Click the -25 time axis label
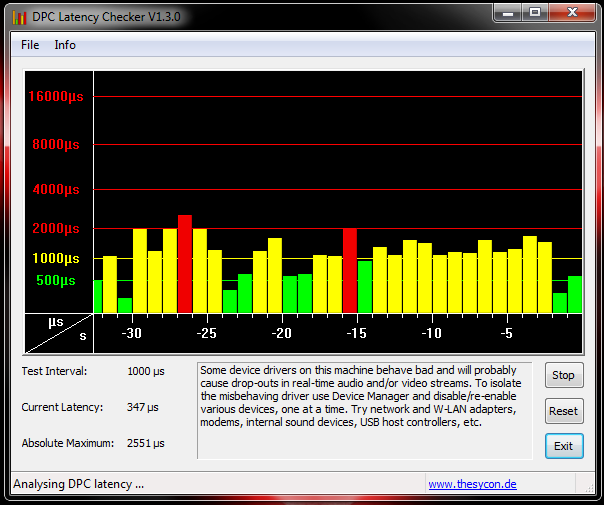 tap(206, 333)
